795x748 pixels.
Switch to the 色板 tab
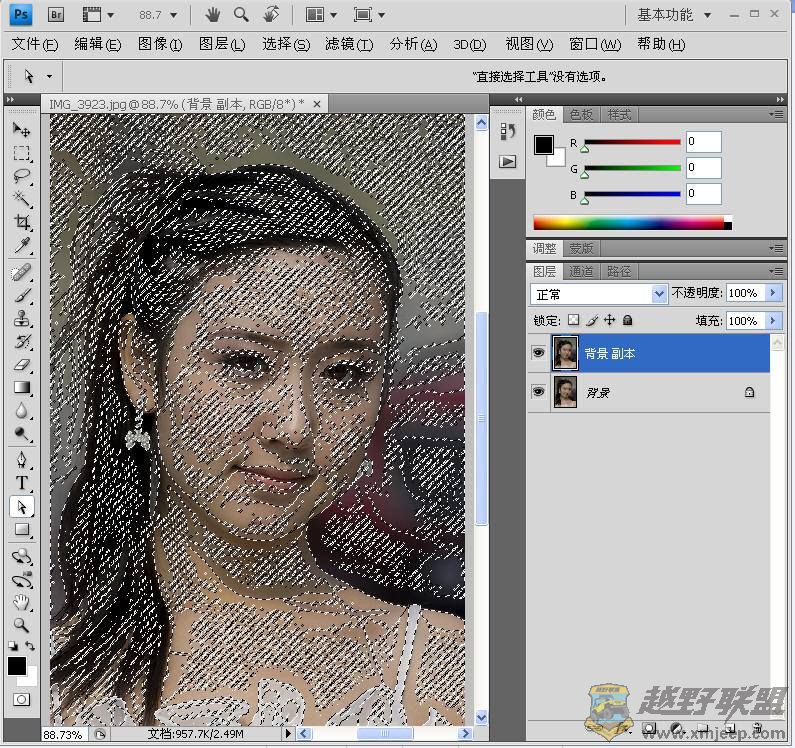[x=581, y=114]
